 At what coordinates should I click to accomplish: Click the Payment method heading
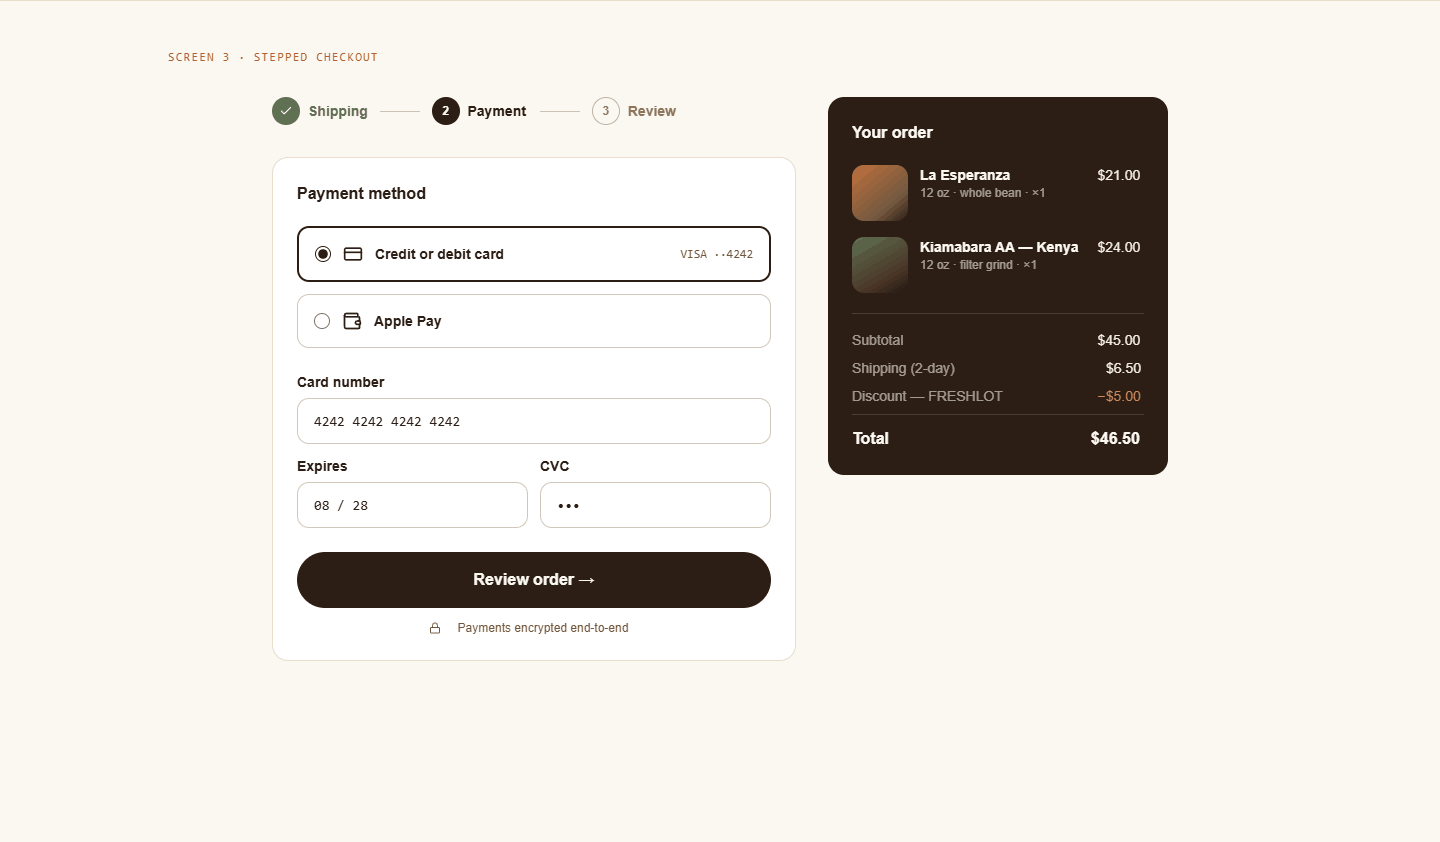tap(361, 193)
